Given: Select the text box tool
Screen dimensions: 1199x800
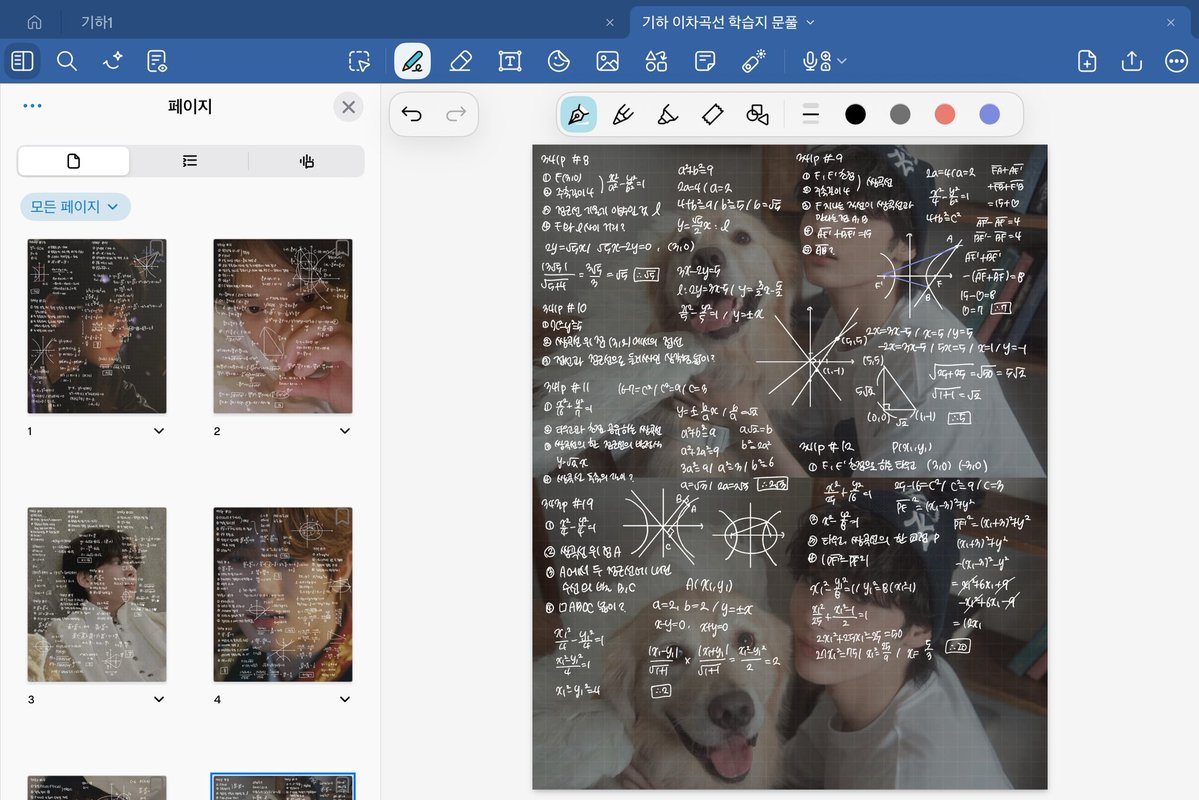Looking at the screenshot, I should (509, 61).
